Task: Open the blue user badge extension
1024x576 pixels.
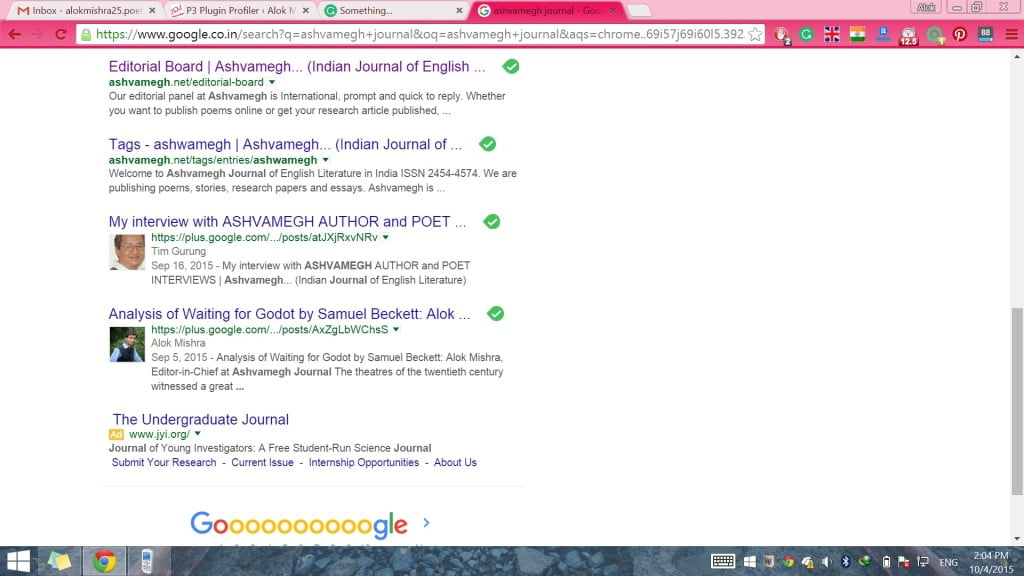Action: (883, 34)
